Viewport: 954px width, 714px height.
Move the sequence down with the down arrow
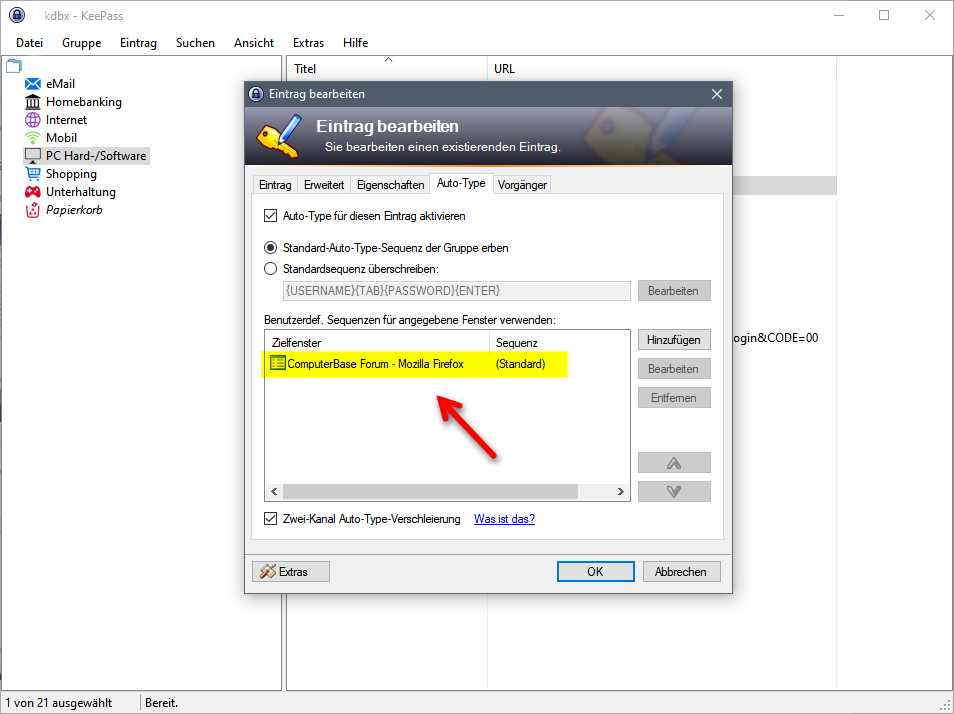point(674,491)
